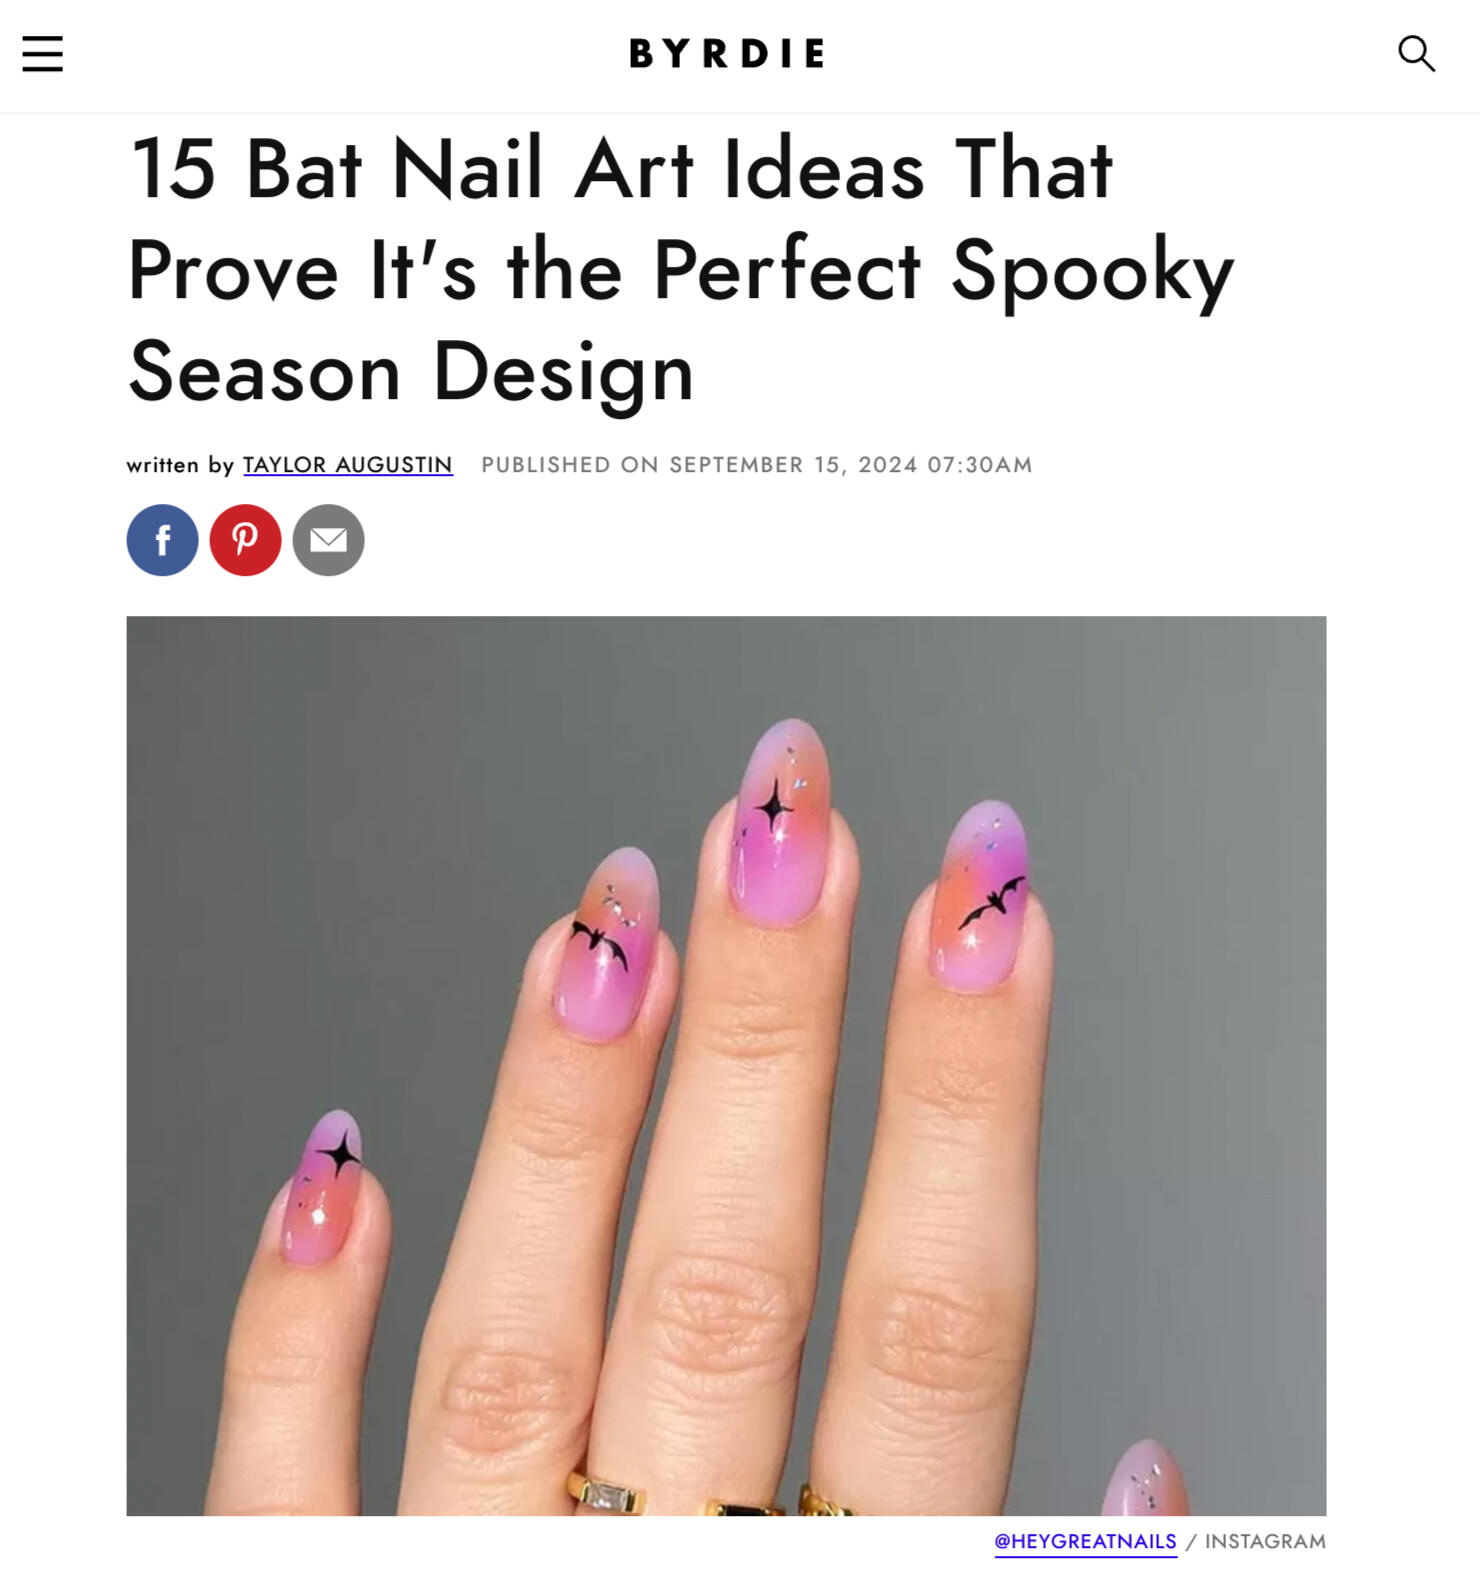
Task: Click gold ring with black stone
Action: tap(745, 1507)
